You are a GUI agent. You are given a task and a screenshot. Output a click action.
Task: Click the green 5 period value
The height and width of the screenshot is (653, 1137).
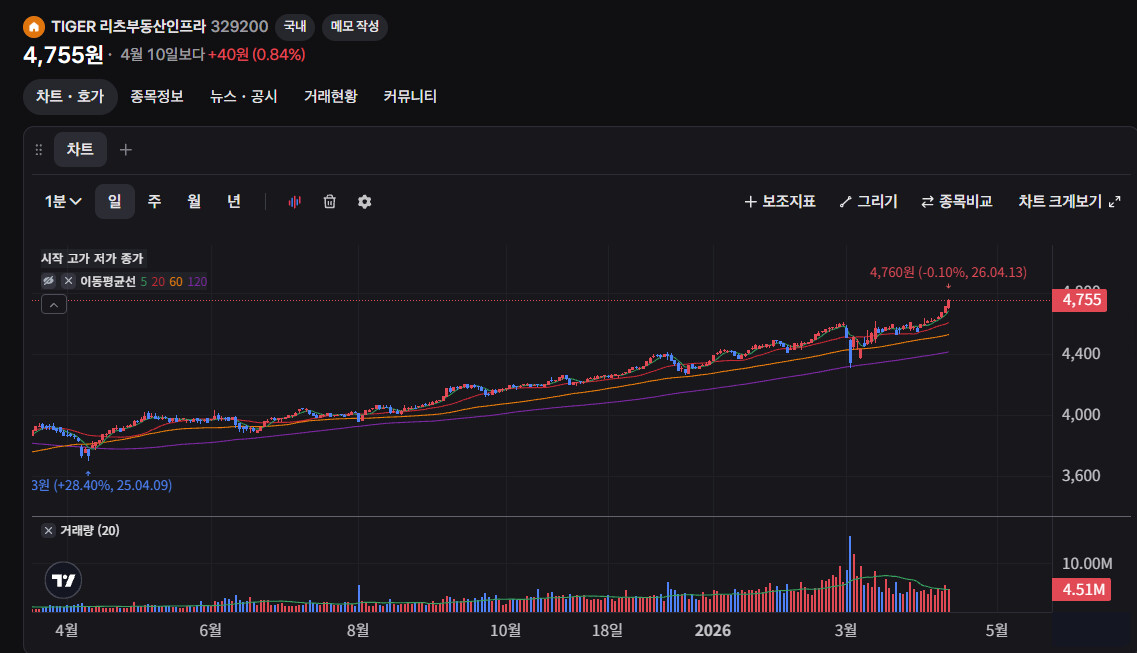pos(144,281)
